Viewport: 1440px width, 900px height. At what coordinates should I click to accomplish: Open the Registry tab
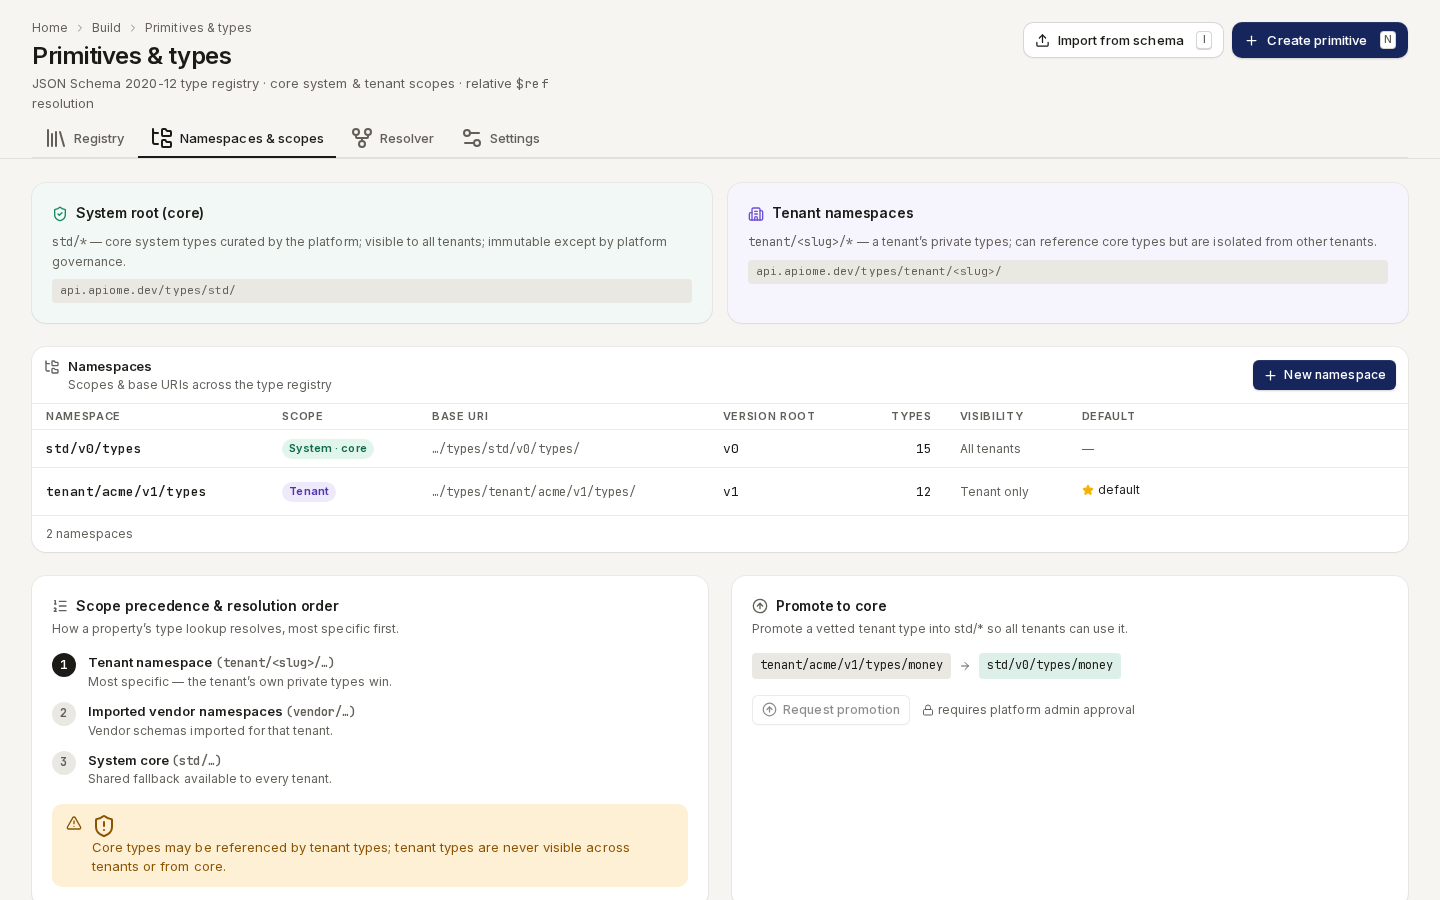86,138
